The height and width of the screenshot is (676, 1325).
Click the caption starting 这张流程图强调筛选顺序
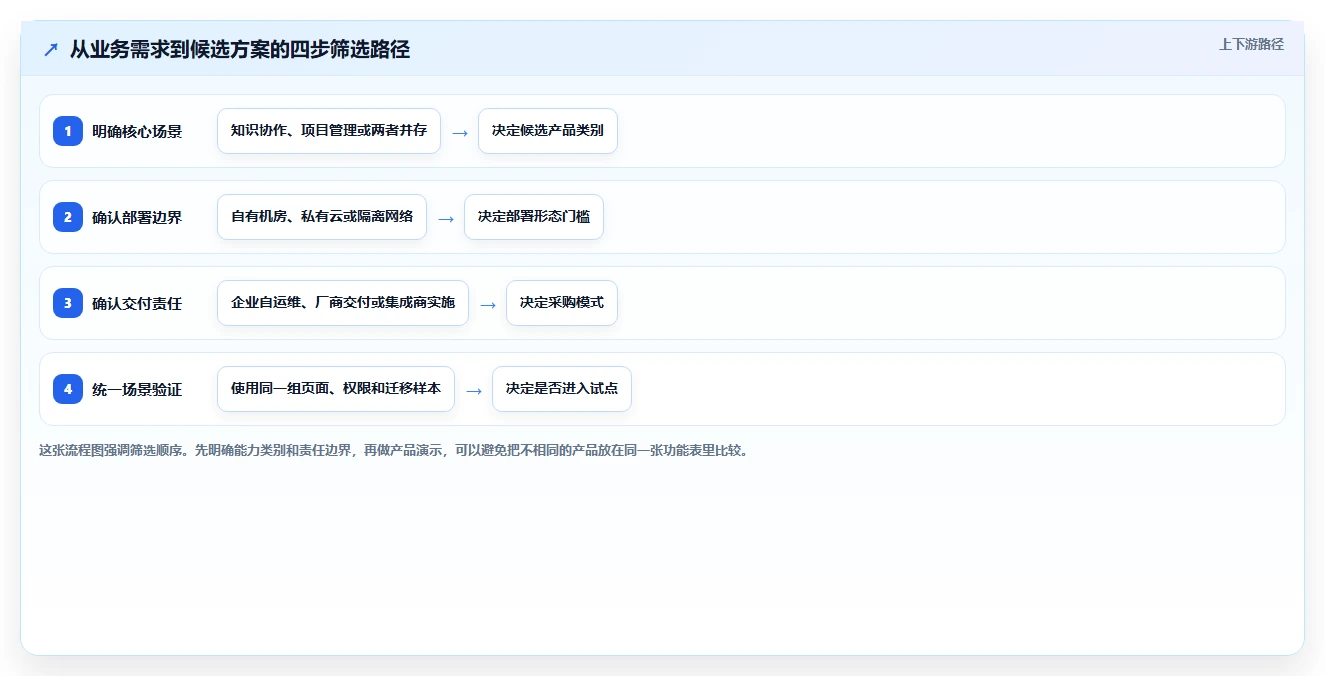(394, 450)
